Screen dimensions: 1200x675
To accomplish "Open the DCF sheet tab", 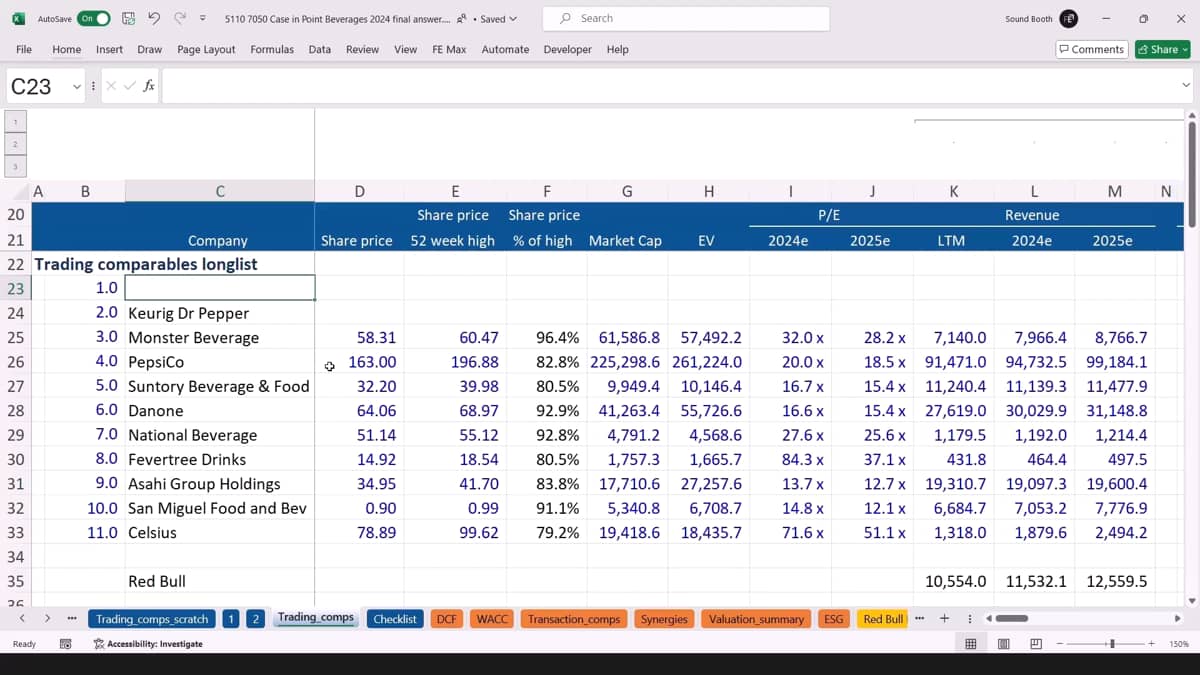I will pyautogui.click(x=446, y=619).
